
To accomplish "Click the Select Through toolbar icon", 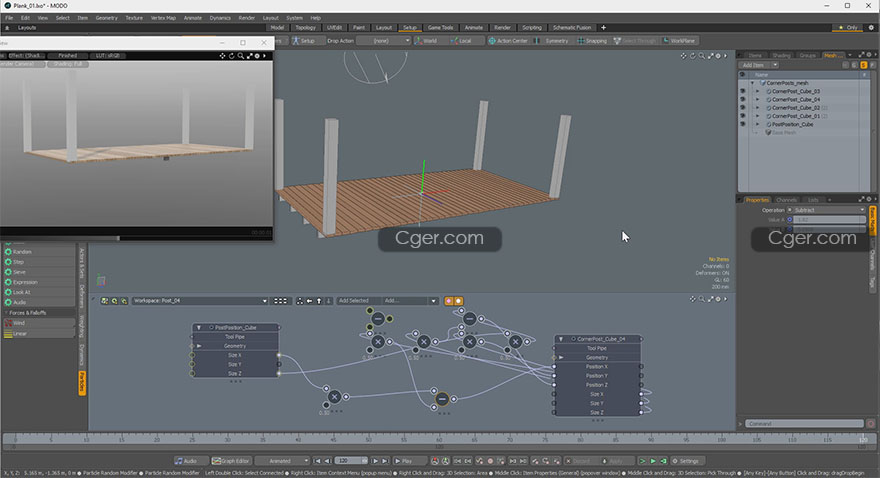I will [x=617, y=41].
